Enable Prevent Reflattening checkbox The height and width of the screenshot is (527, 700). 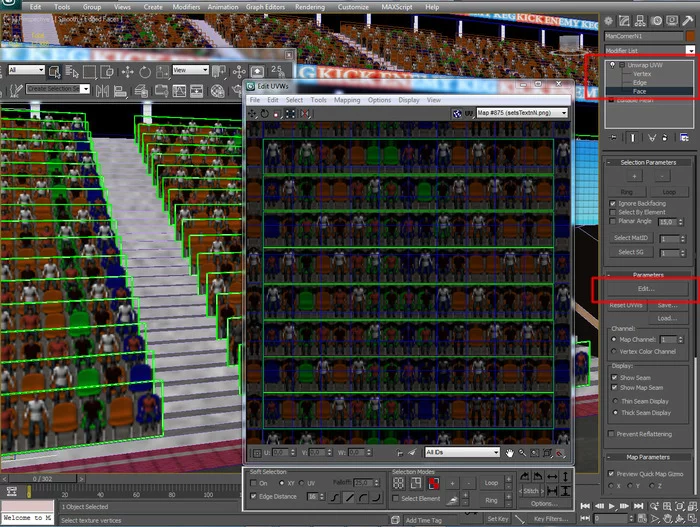pyautogui.click(x=611, y=434)
